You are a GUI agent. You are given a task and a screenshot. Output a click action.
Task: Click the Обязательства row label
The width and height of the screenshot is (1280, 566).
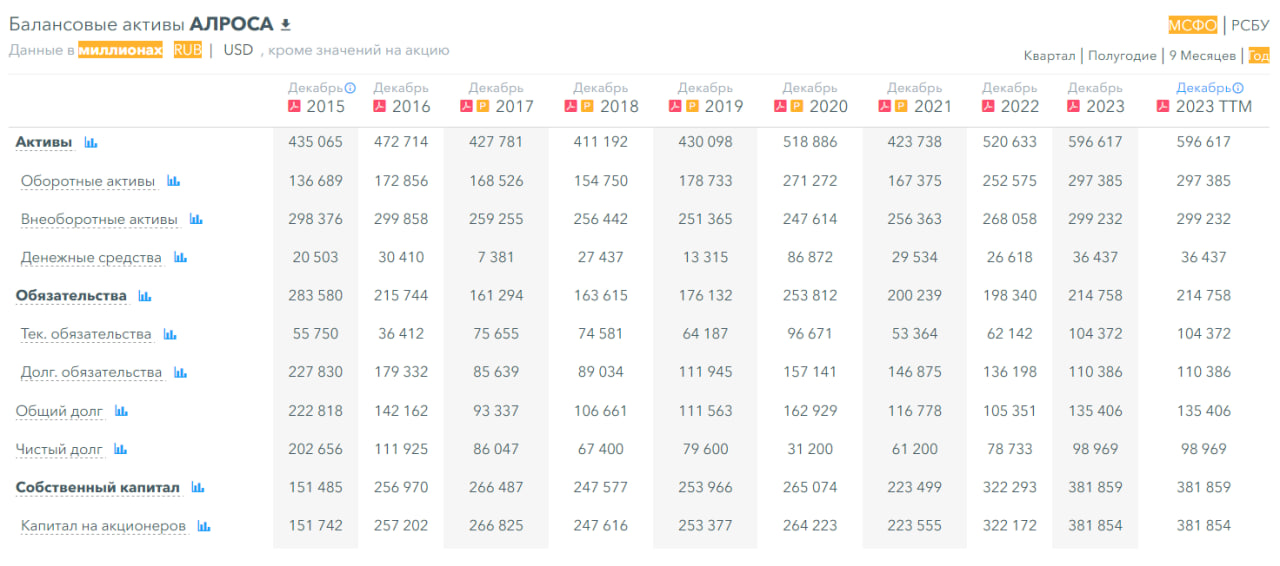coord(71,296)
